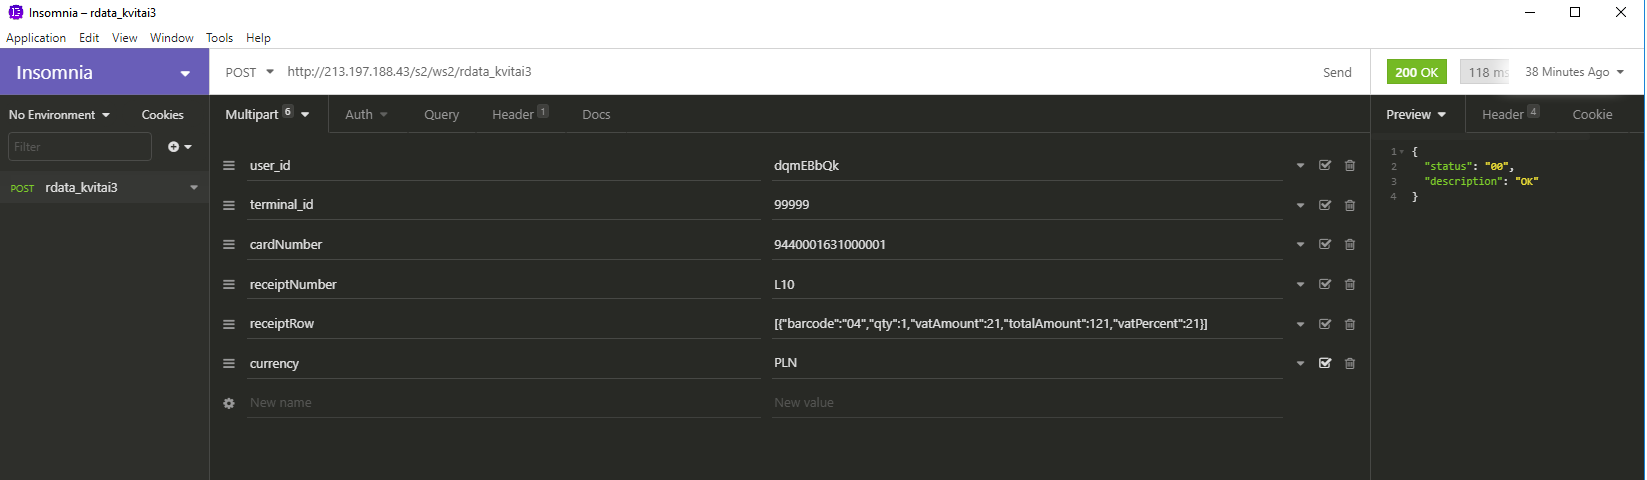The width and height of the screenshot is (1647, 480).
Task: Disable the user_id field checkbox
Action: (x=1325, y=166)
